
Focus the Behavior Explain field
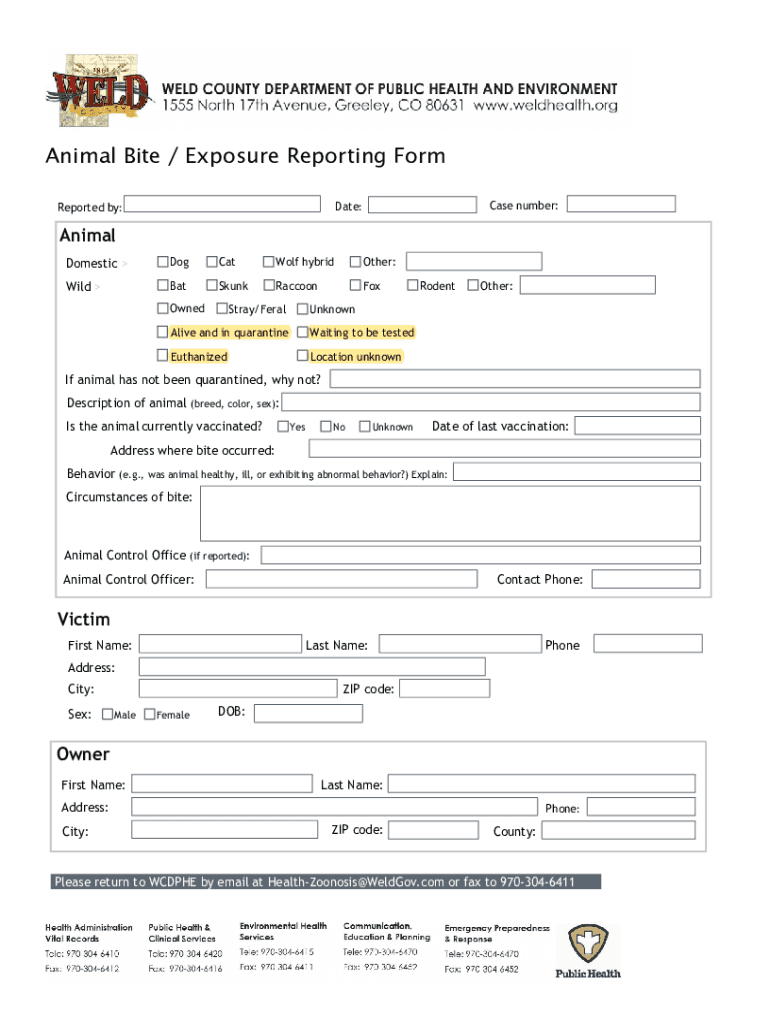(577, 472)
